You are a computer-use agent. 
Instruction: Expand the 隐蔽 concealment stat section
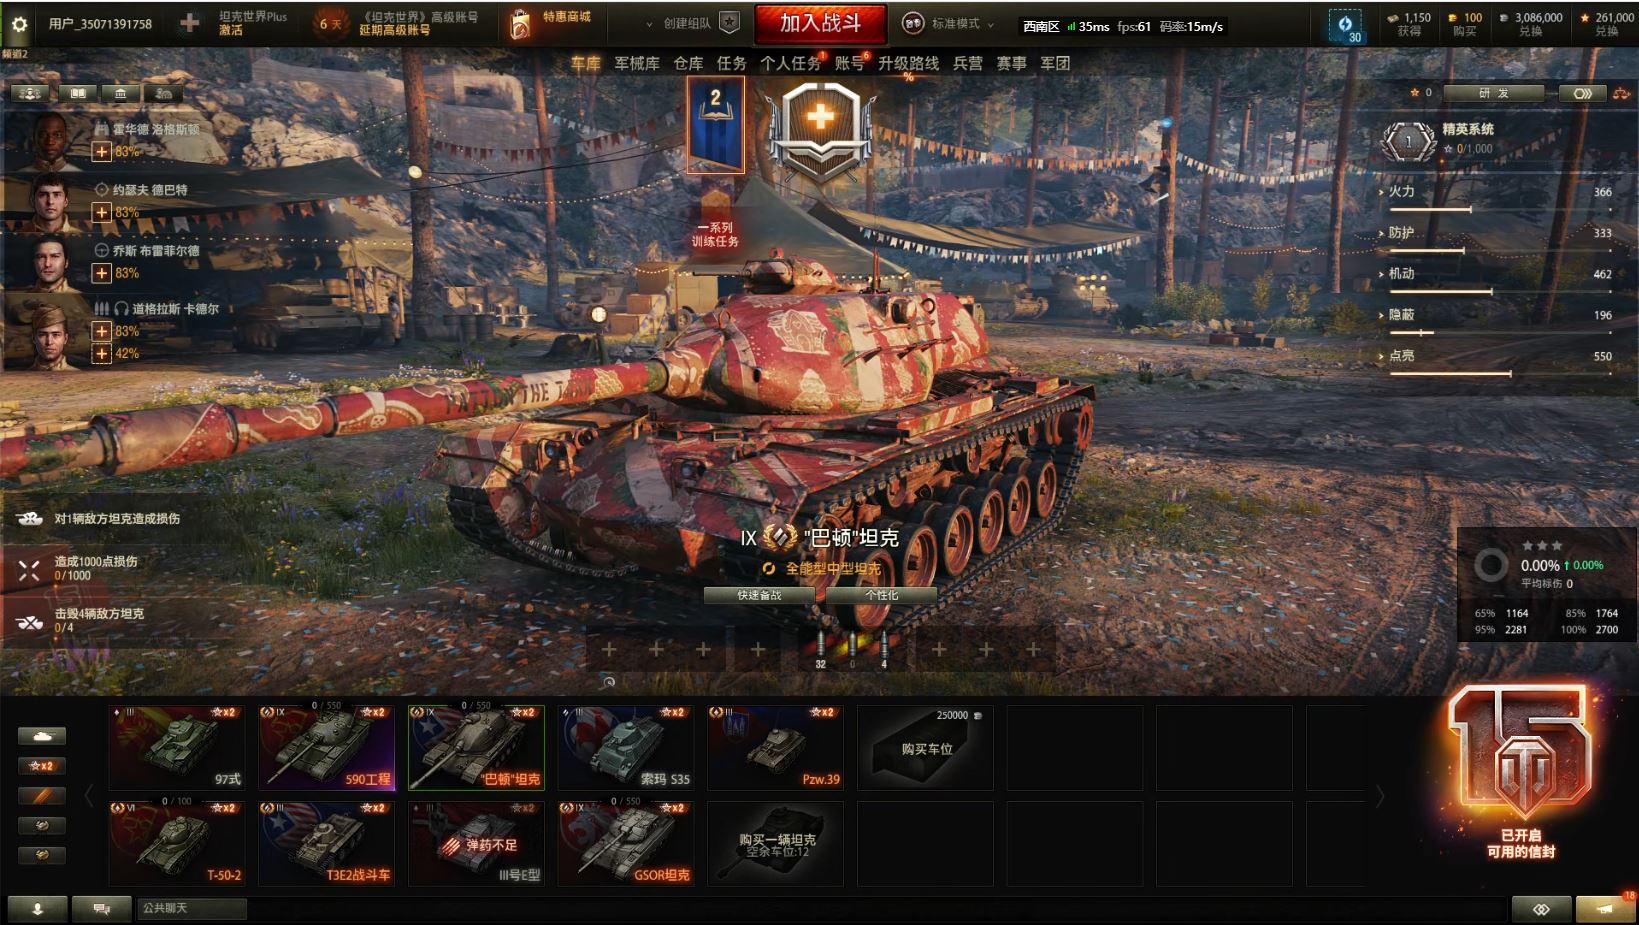[1401, 315]
